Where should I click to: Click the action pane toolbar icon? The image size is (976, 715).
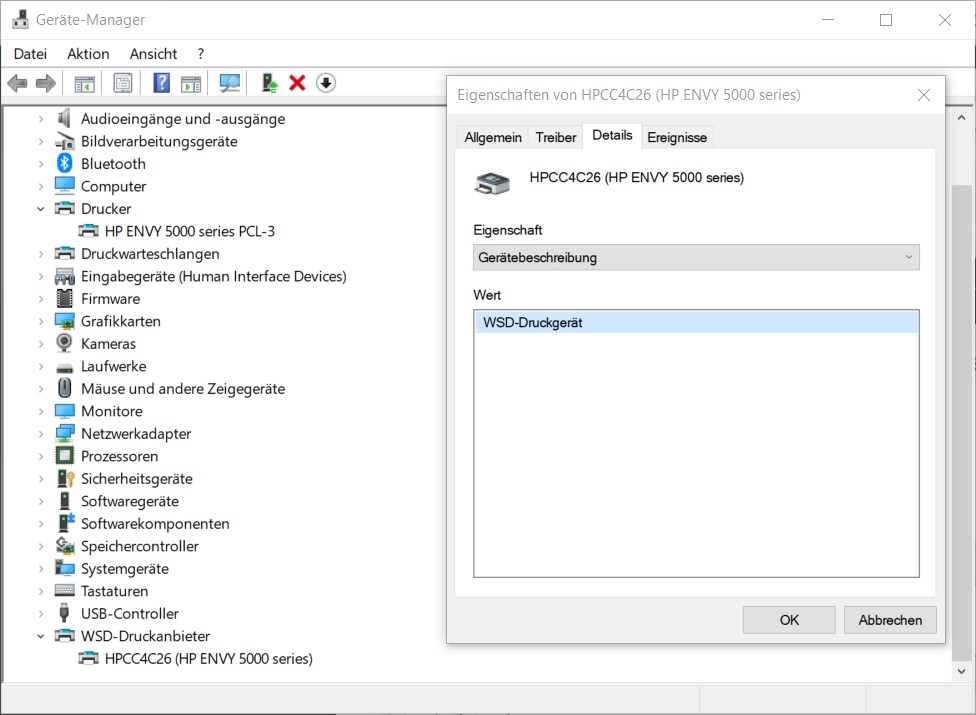coord(191,83)
